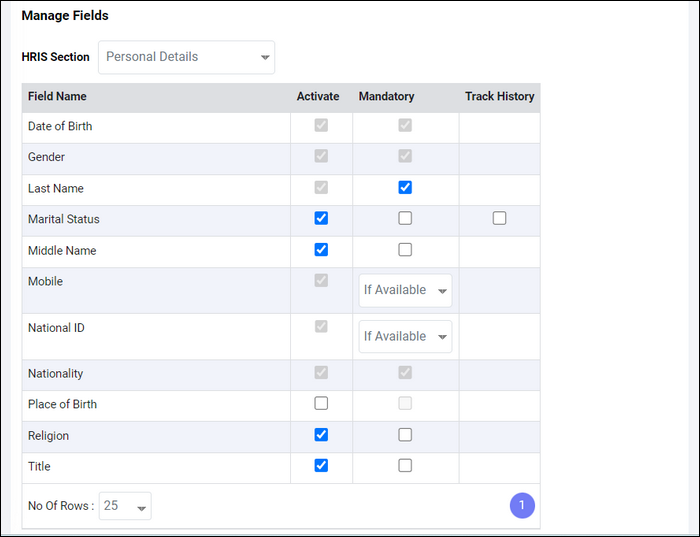Uncheck Activate for Title
700x537 pixels.
click(321, 466)
